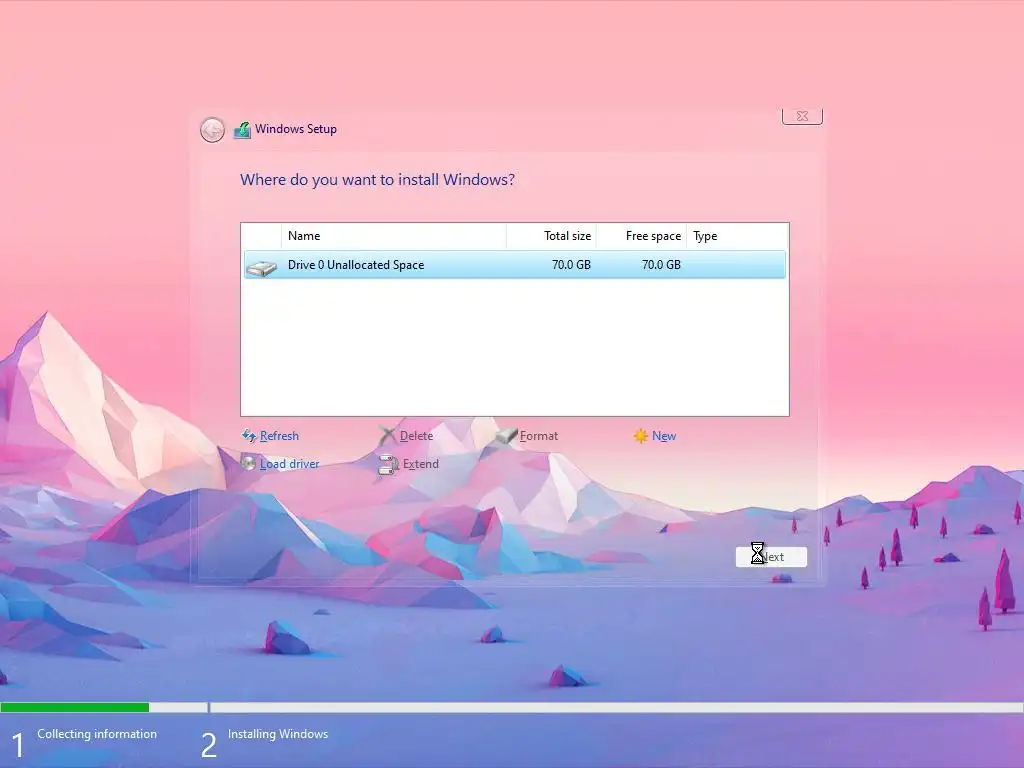The width and height of the screenshot is (1024, 768).
Task: Click the green setup progress bar
Action: pos(74,707)
